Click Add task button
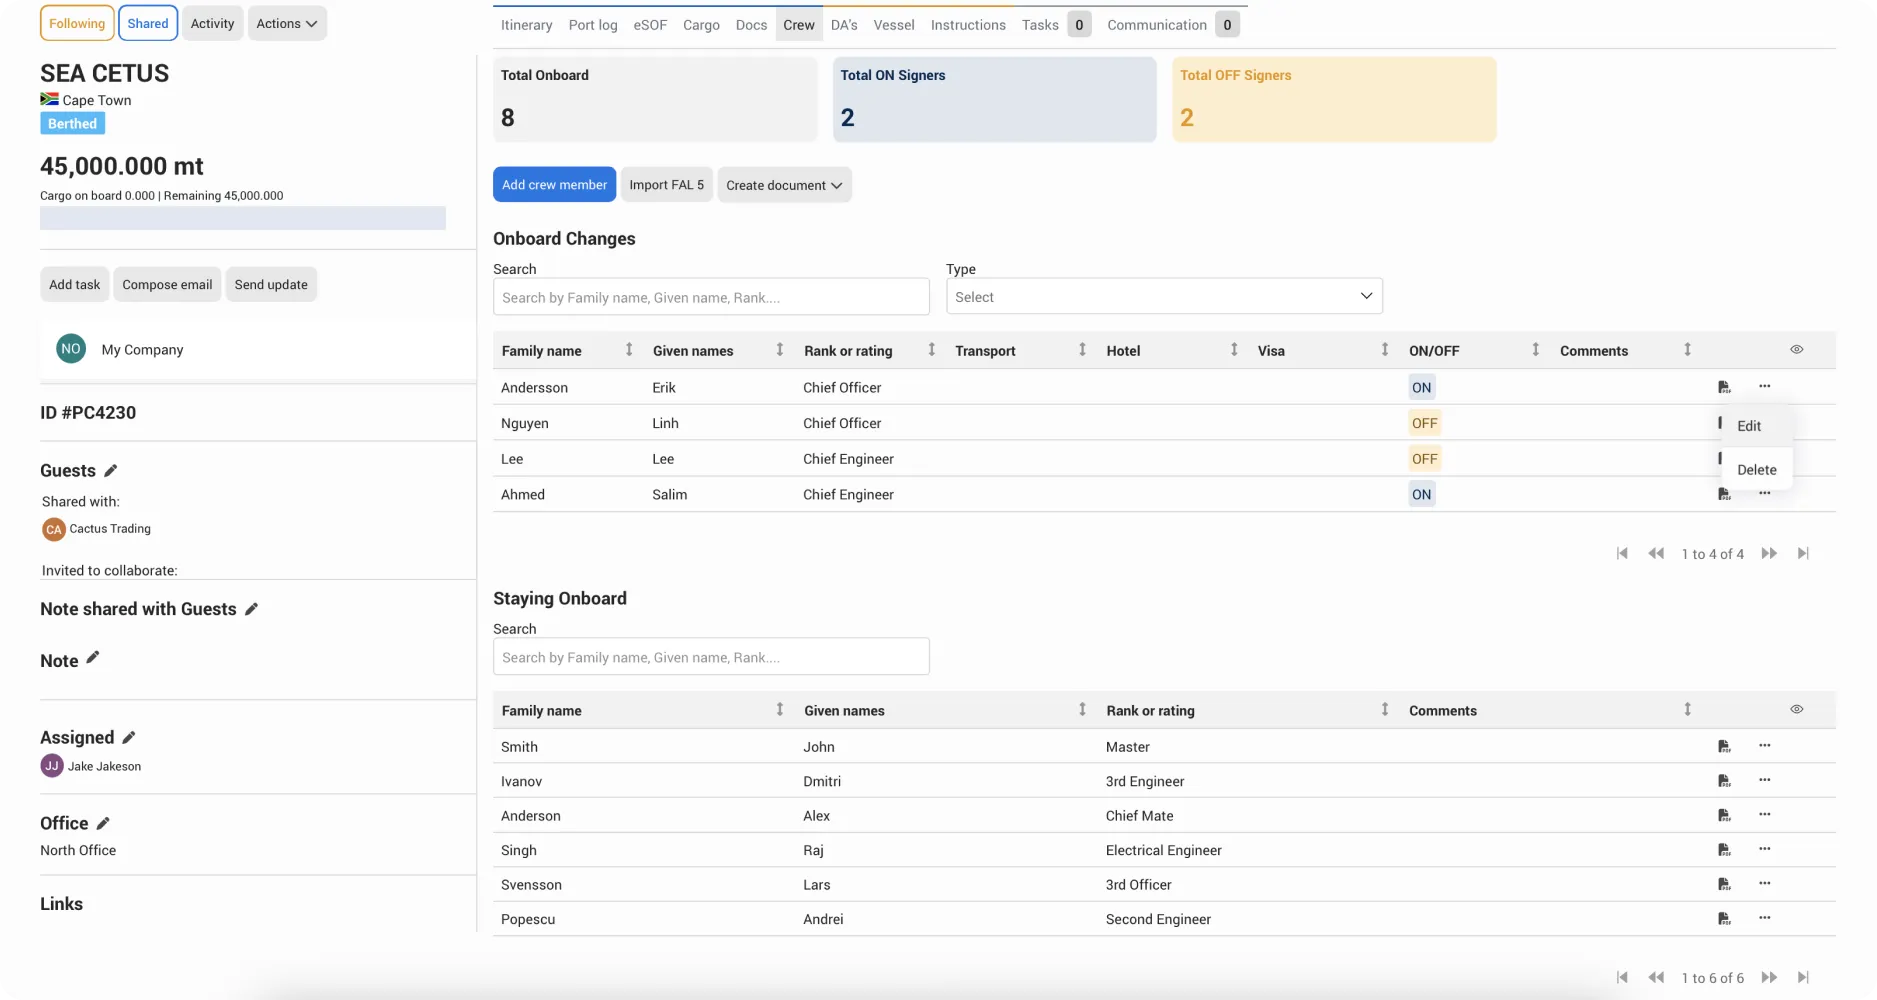The width and height of the screenshot is (1877, 1000). click(75, 284)
